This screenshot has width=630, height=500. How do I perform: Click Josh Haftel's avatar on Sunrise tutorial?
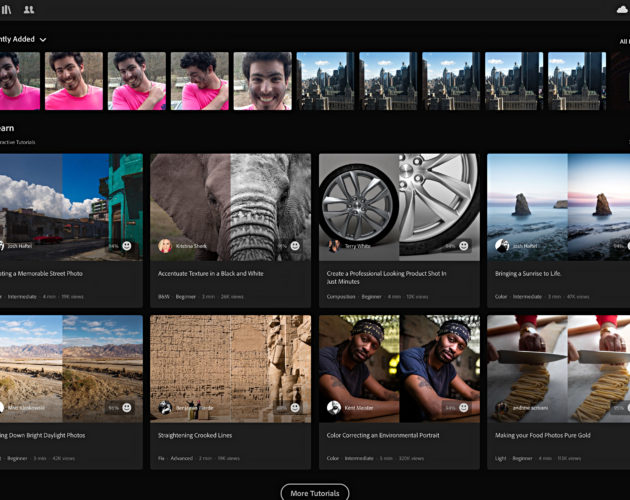coord(502,246)
